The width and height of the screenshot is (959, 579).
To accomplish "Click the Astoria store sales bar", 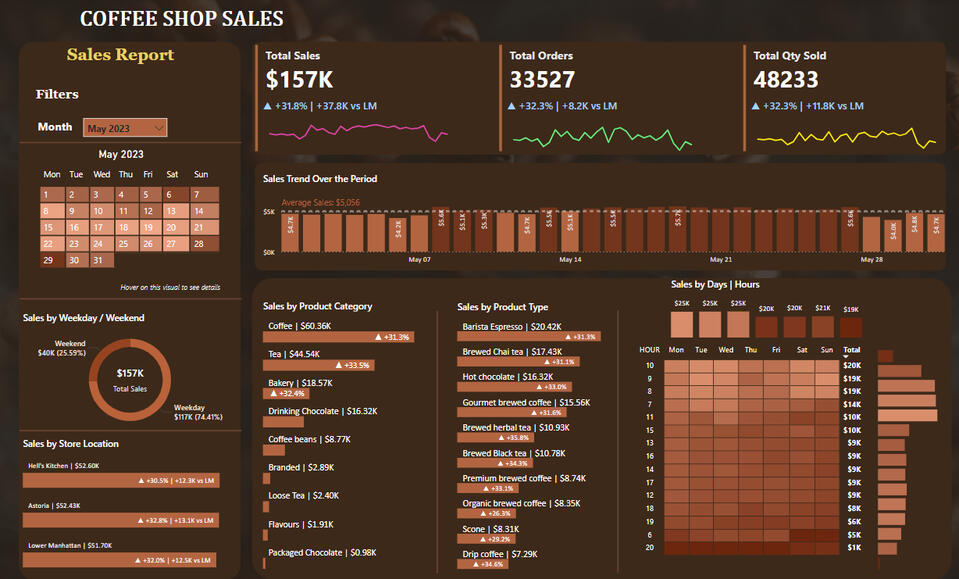I will pyautogui.click(x=120, y=520).
